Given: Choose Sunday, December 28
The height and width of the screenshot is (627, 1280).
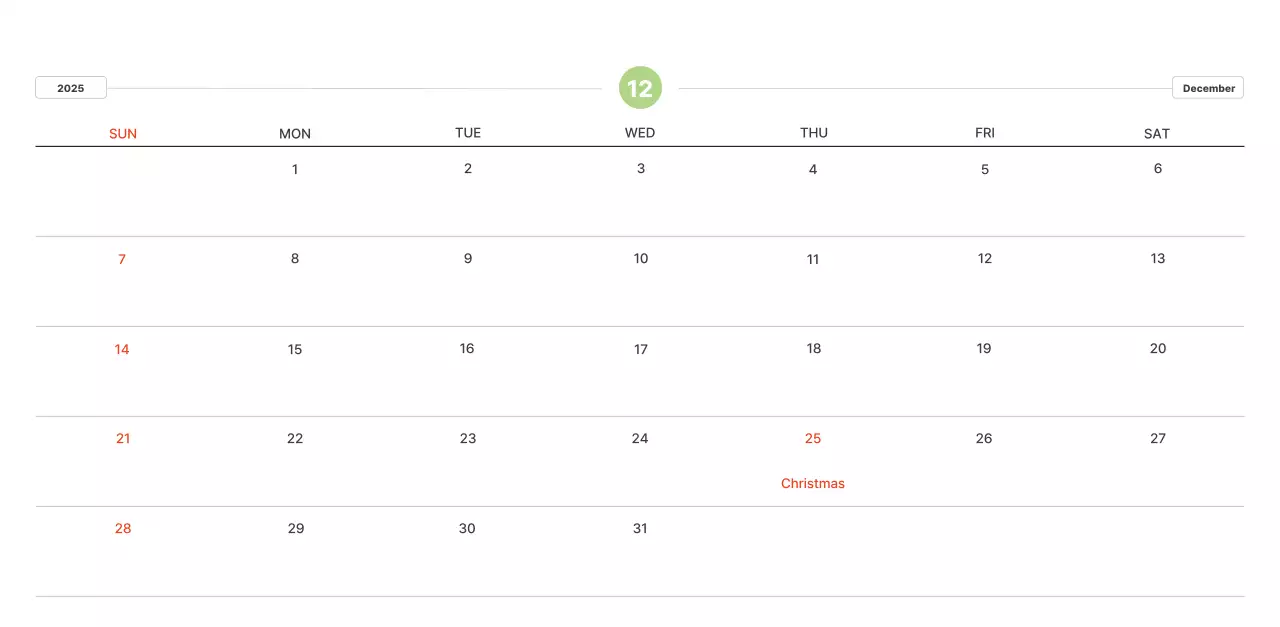Looking at the screenshot, I should [x=123, y=529].
